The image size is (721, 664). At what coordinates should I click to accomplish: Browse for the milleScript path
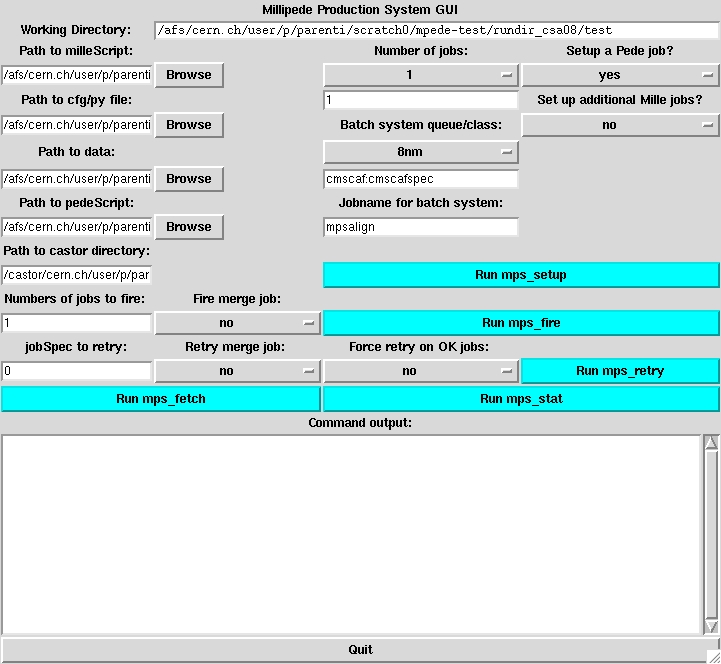189,75
